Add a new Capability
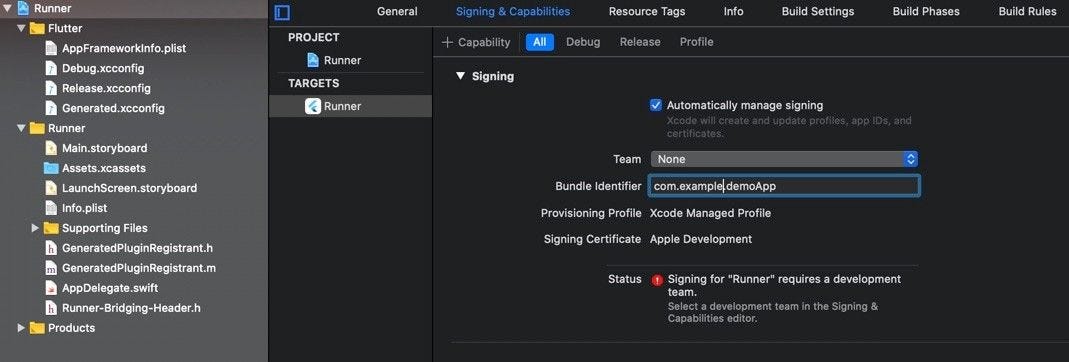 tap(476, 42)
